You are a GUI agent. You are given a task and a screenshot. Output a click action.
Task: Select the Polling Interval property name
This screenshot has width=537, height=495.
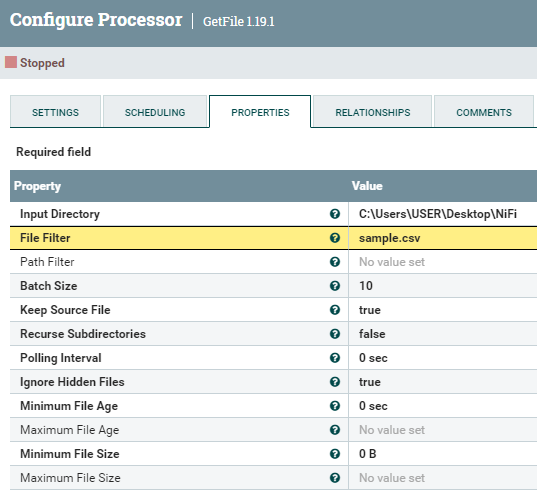[61, 358]
